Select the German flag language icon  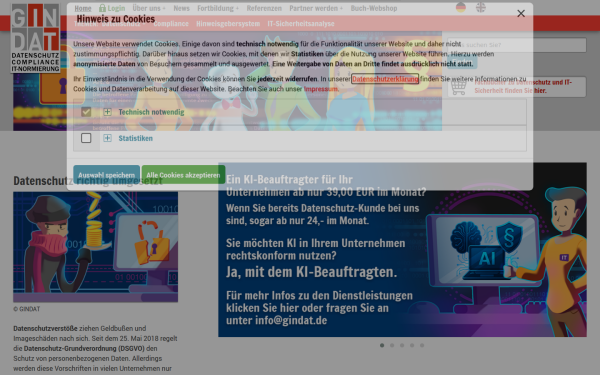[461, 7]
